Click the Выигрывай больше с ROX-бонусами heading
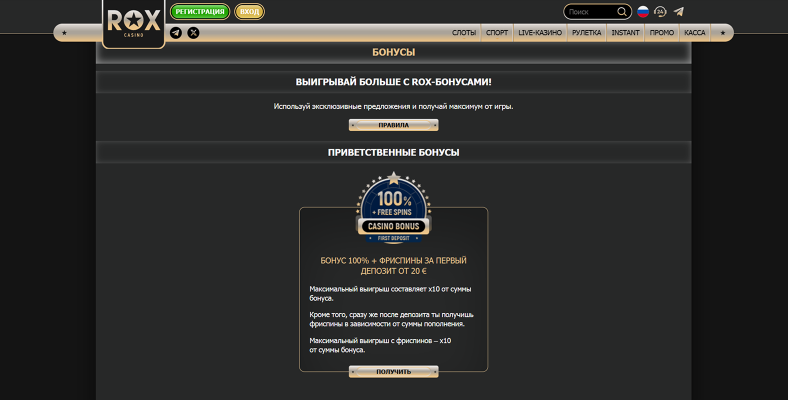788x400 pixels. 393,82
